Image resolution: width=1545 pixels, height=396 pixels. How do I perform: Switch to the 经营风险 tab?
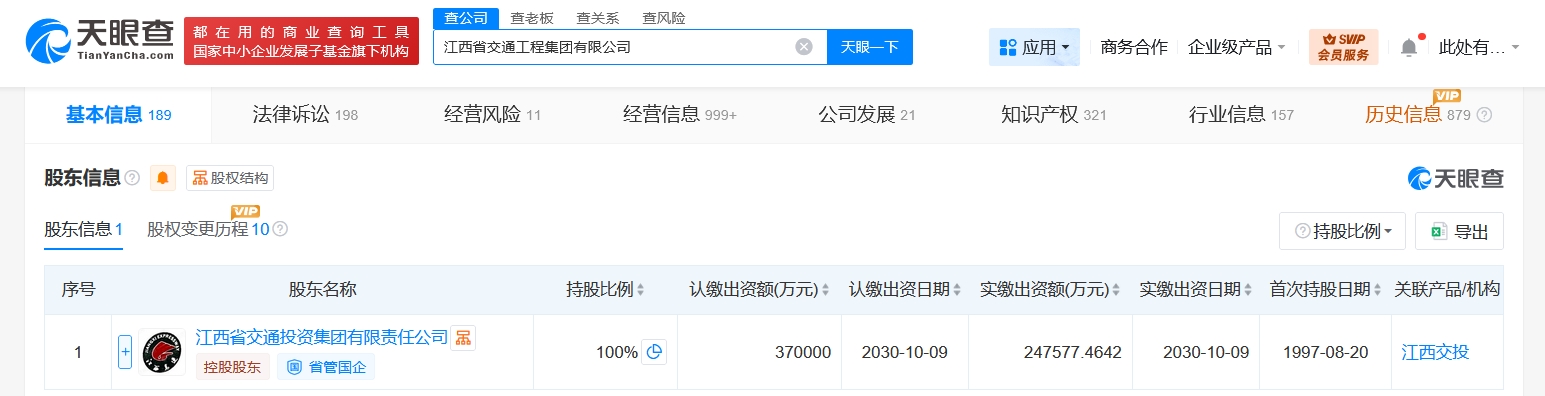pyautogui.click(x=492, y=115)
